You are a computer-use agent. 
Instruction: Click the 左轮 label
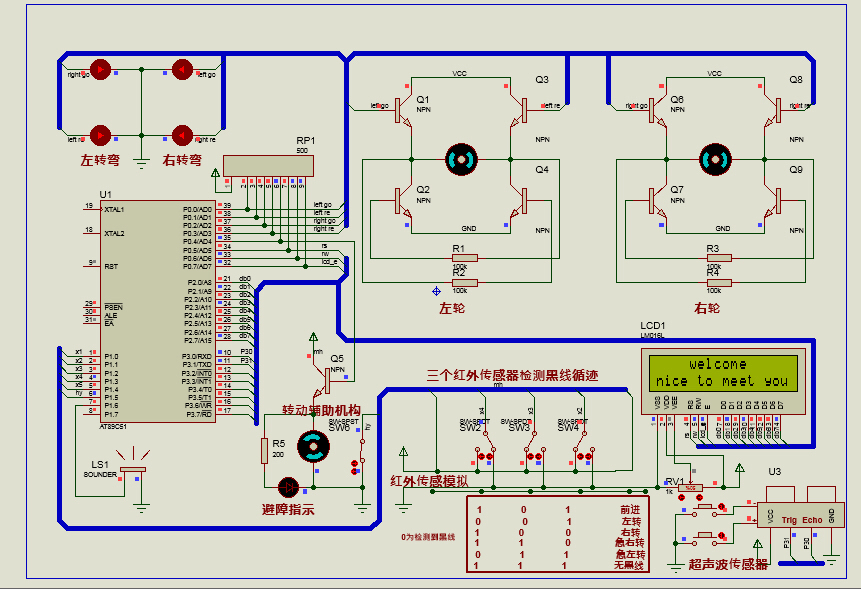[452, 308]
